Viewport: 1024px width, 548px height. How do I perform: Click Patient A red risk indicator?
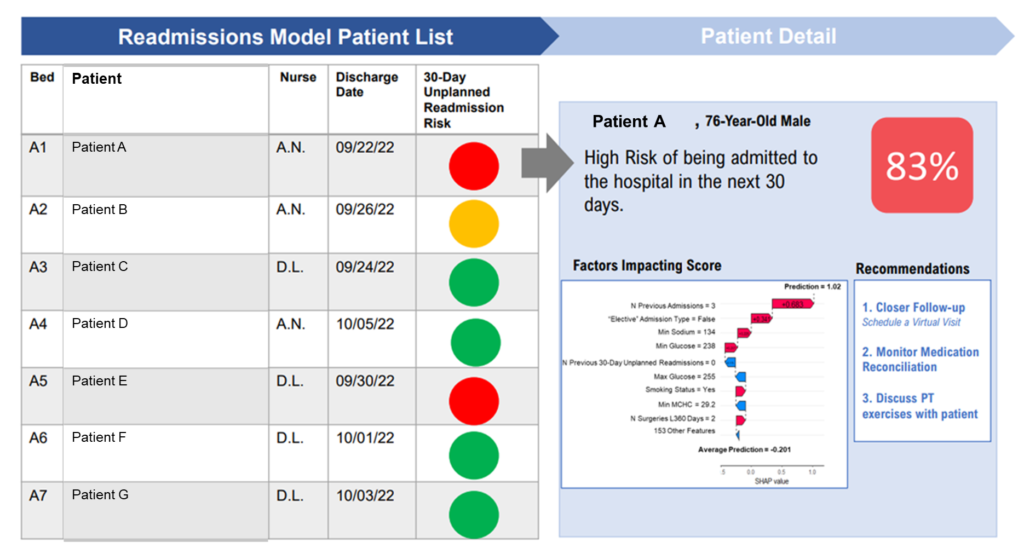click(473, 167)
